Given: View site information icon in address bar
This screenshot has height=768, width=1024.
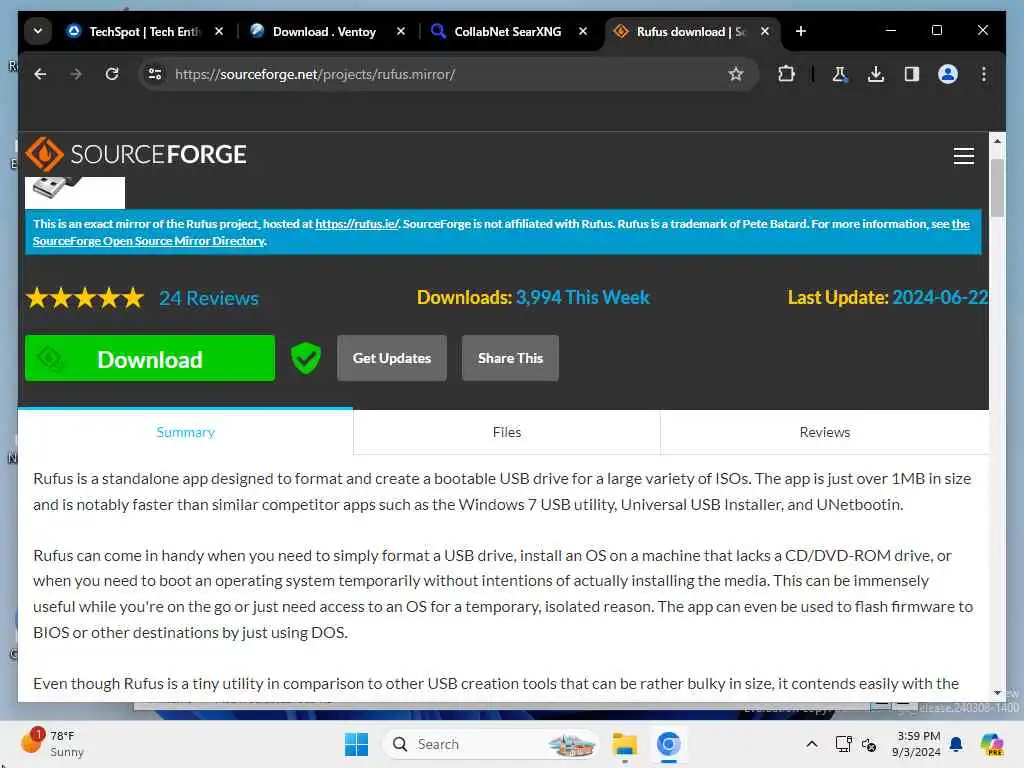Looking at the screenshot, I should 155,74.
